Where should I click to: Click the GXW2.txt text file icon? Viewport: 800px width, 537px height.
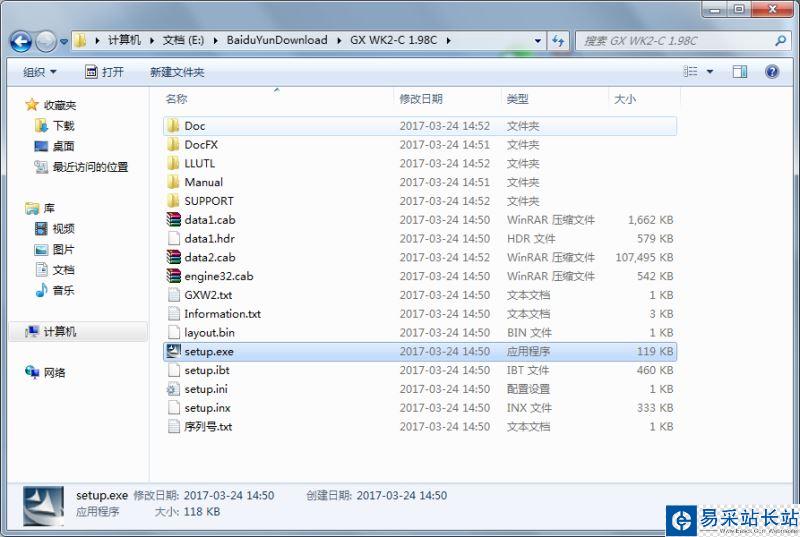click(x=173, y=295)
